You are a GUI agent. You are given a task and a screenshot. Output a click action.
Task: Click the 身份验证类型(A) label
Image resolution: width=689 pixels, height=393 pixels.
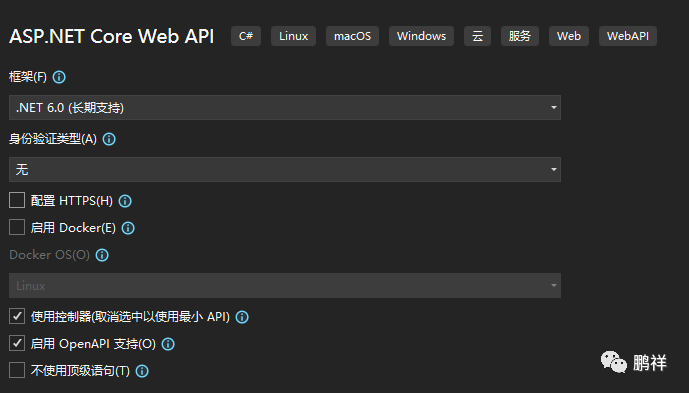(53, 139)
